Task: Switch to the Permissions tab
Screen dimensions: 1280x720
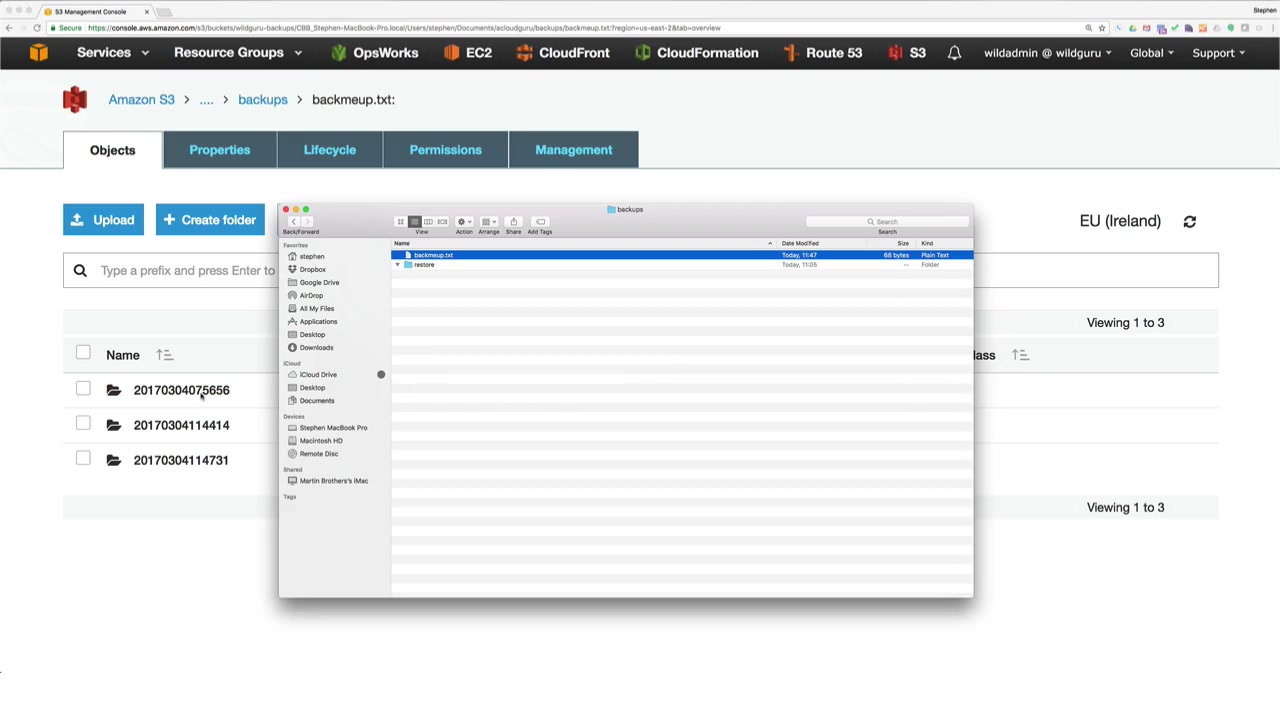Action: (x=446, y=150)
